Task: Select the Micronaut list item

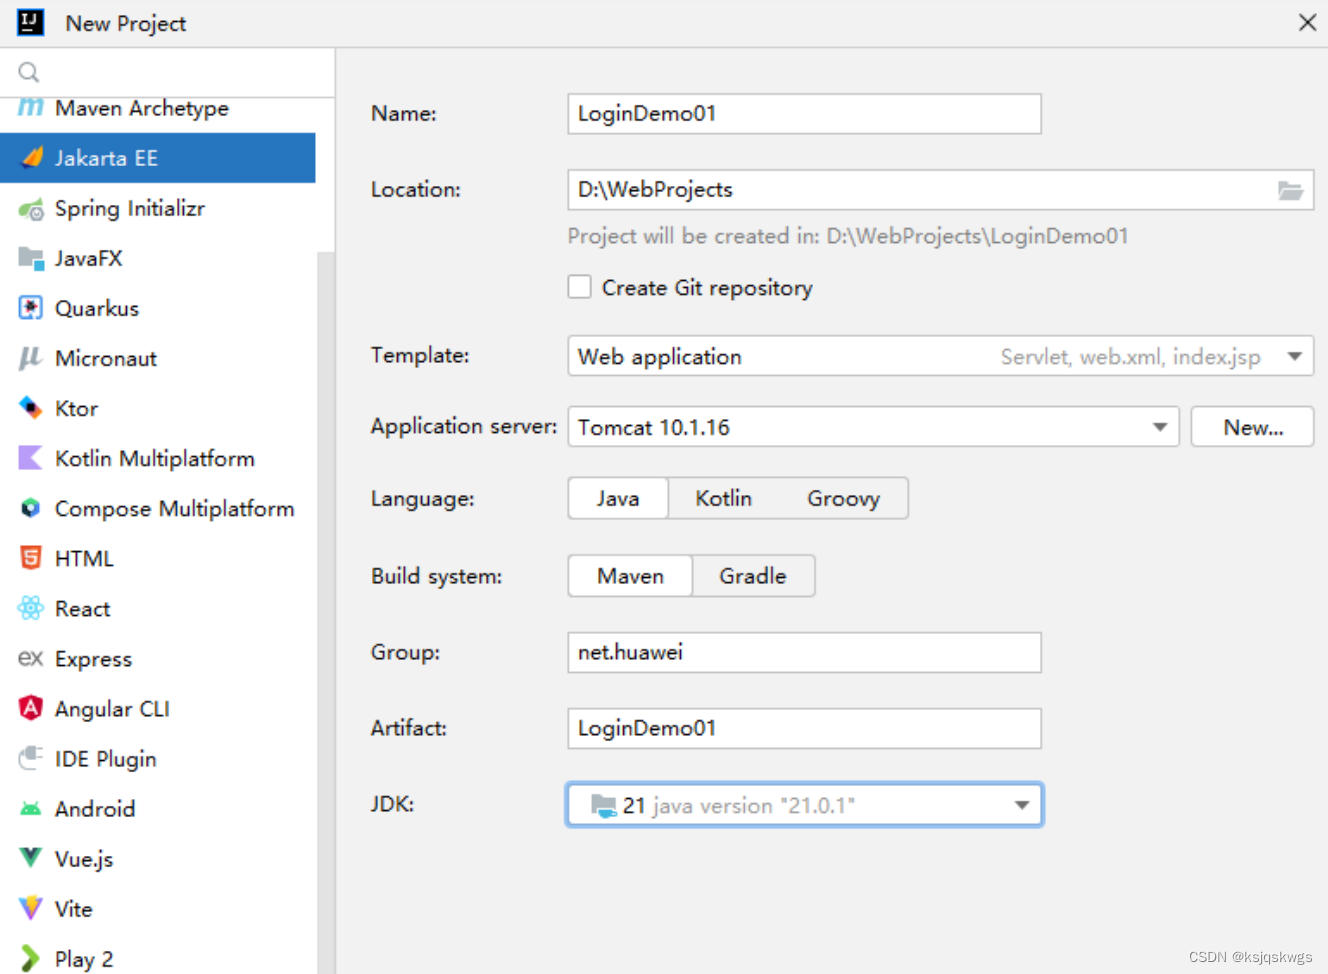Action: (x=158, y=358)
